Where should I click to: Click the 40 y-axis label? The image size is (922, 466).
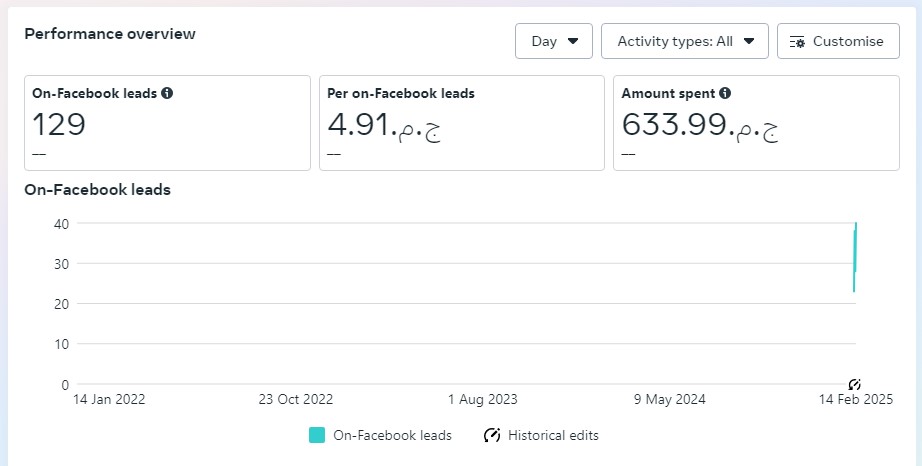(62, 224)
